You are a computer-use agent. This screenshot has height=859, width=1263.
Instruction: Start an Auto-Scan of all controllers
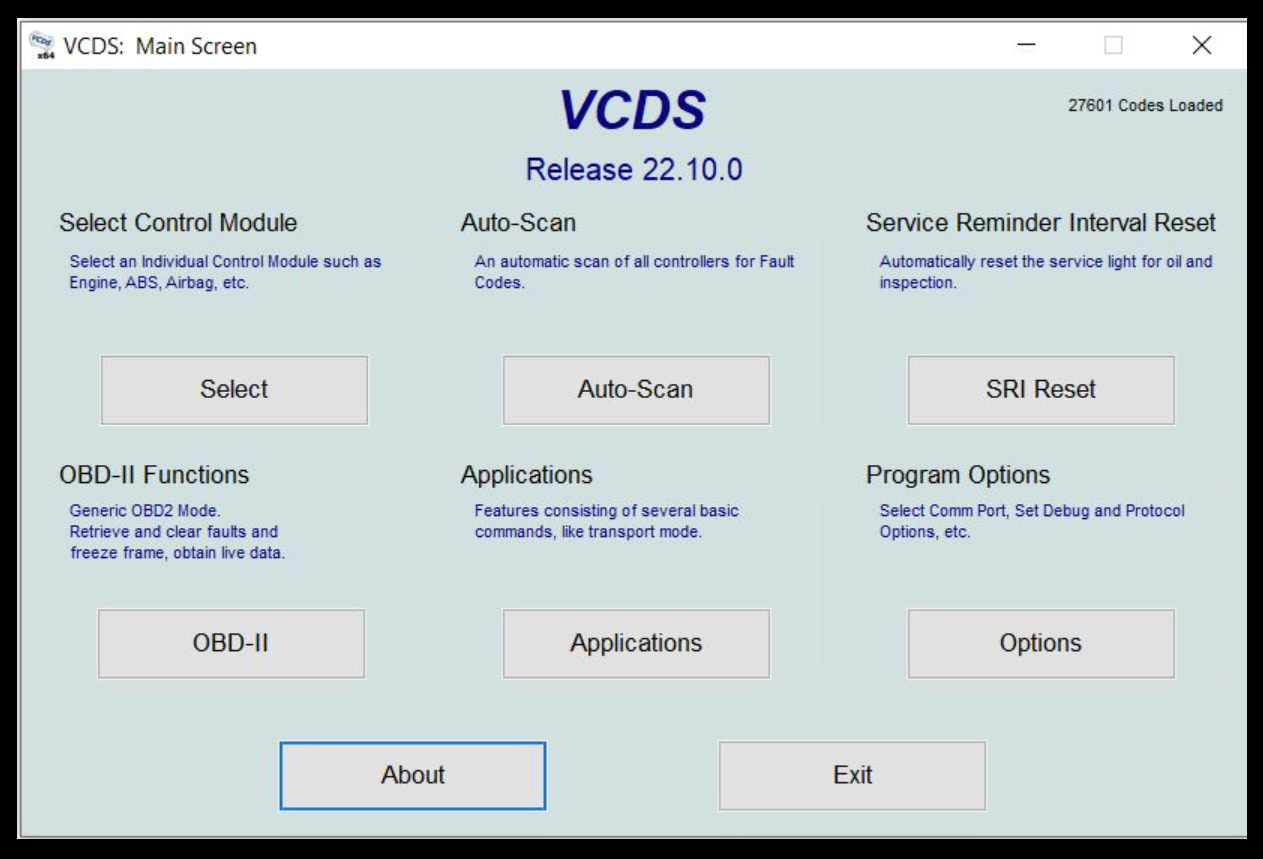coord(636,390)
